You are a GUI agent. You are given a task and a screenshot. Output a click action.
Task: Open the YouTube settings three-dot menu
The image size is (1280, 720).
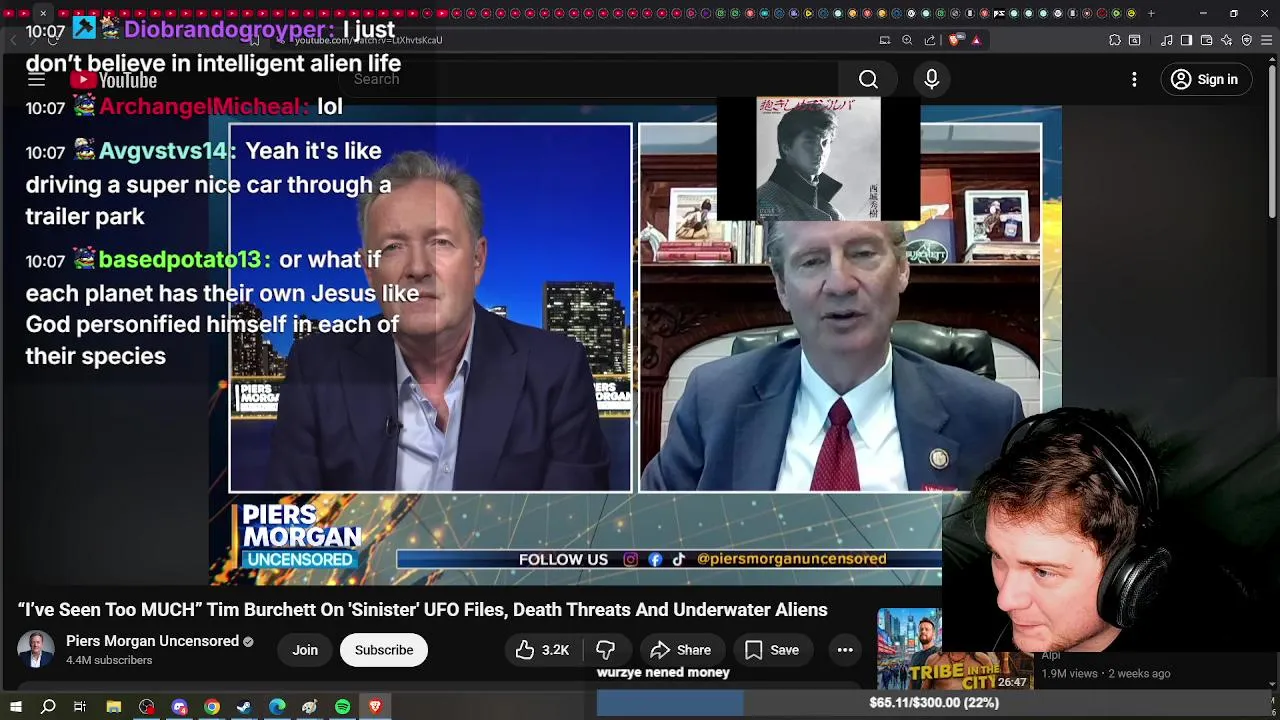(x=1134, y=80)
